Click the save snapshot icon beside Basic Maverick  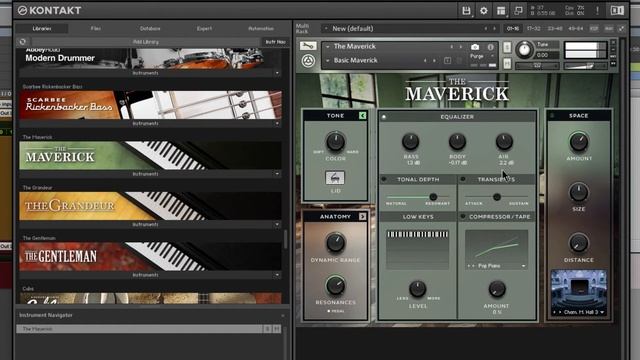pos(447,60)
